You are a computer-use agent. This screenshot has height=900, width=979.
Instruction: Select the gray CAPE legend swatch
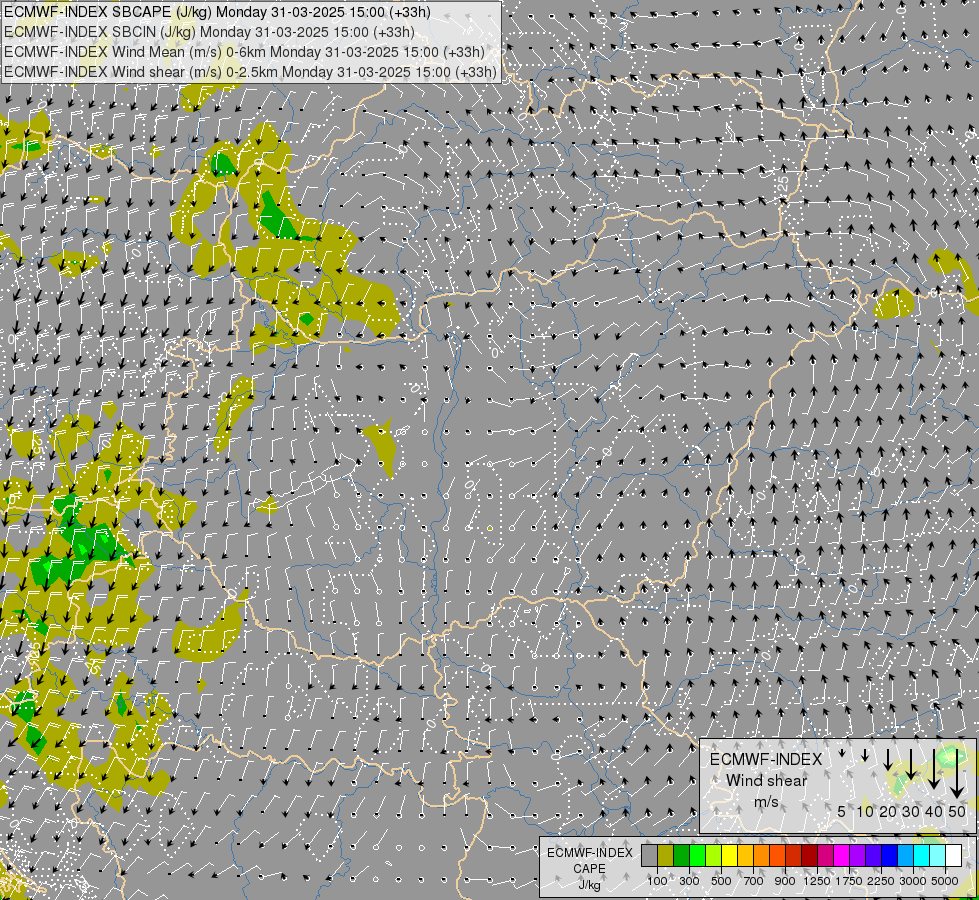tap(649, 856)
